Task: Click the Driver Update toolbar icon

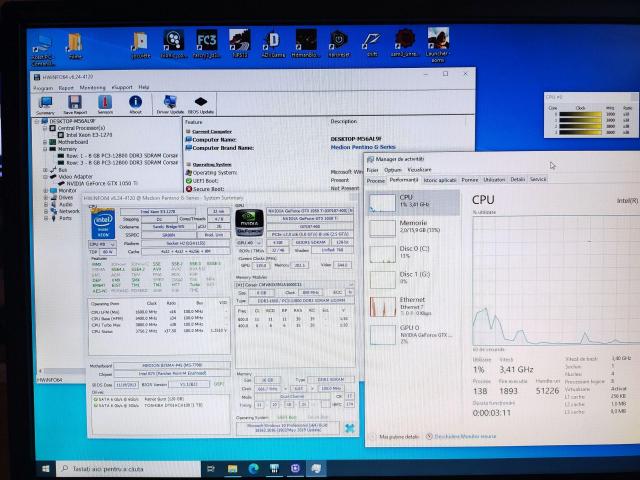Action: click(x=170, y=105)
